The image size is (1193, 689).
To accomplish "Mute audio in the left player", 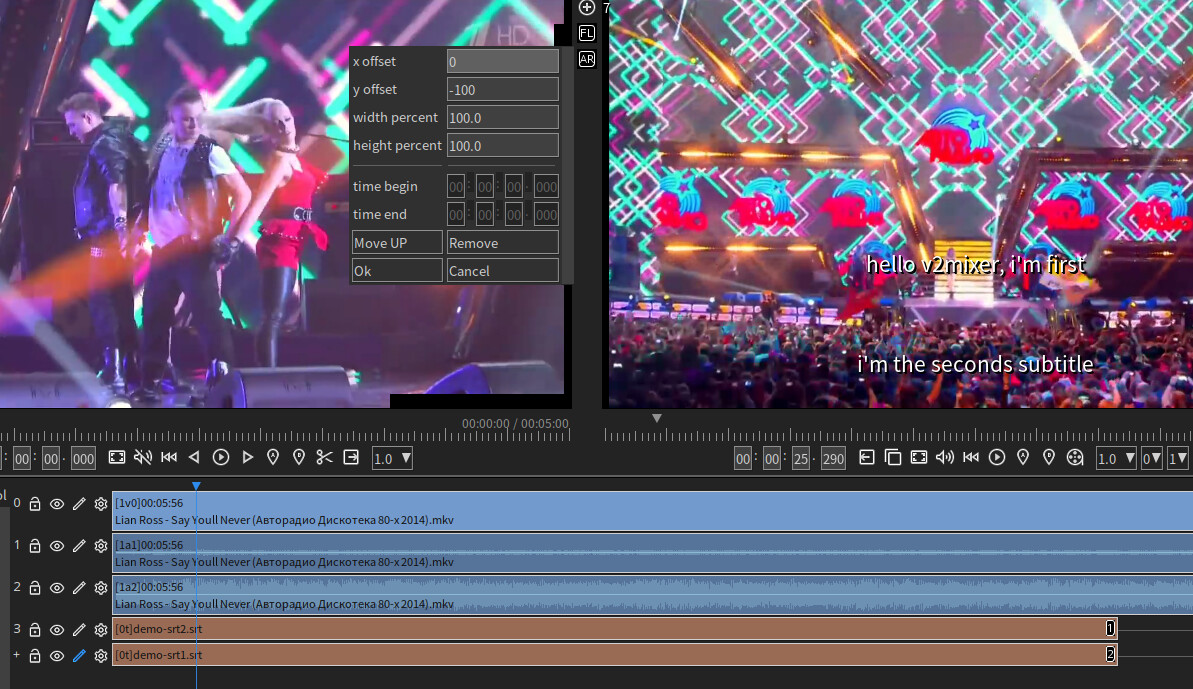I will (x=143, y=457).
